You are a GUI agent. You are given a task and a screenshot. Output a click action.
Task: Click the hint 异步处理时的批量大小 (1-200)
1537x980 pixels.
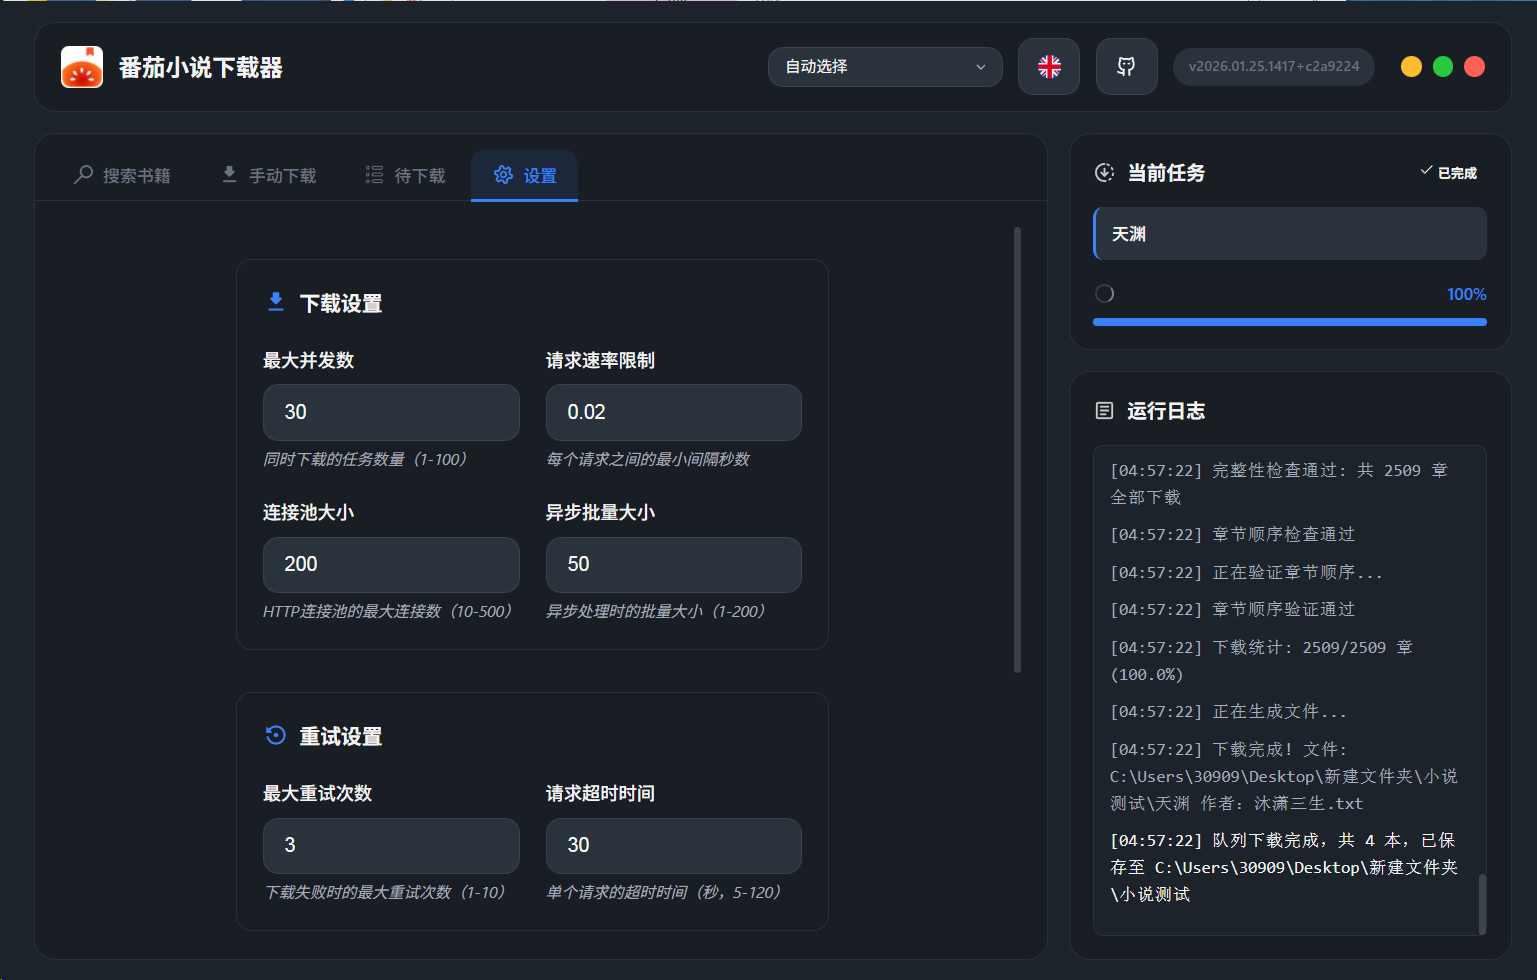(656, 611)
